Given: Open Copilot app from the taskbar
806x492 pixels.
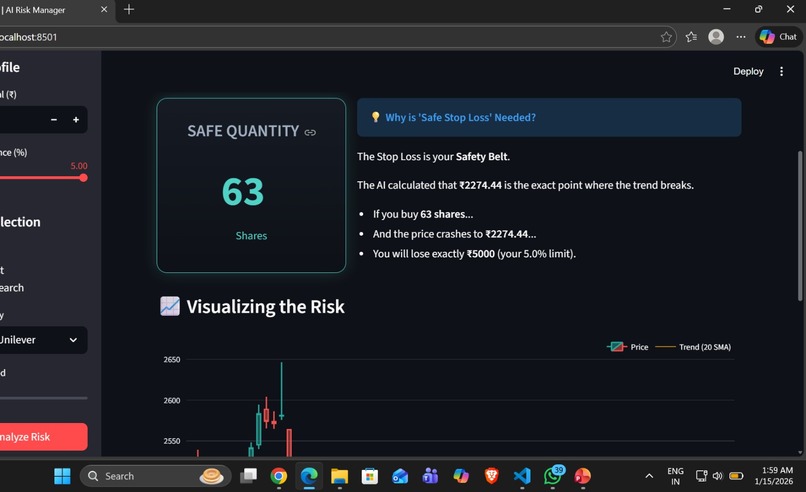Looking at the screenshot, I should click(x=461, y=476).
